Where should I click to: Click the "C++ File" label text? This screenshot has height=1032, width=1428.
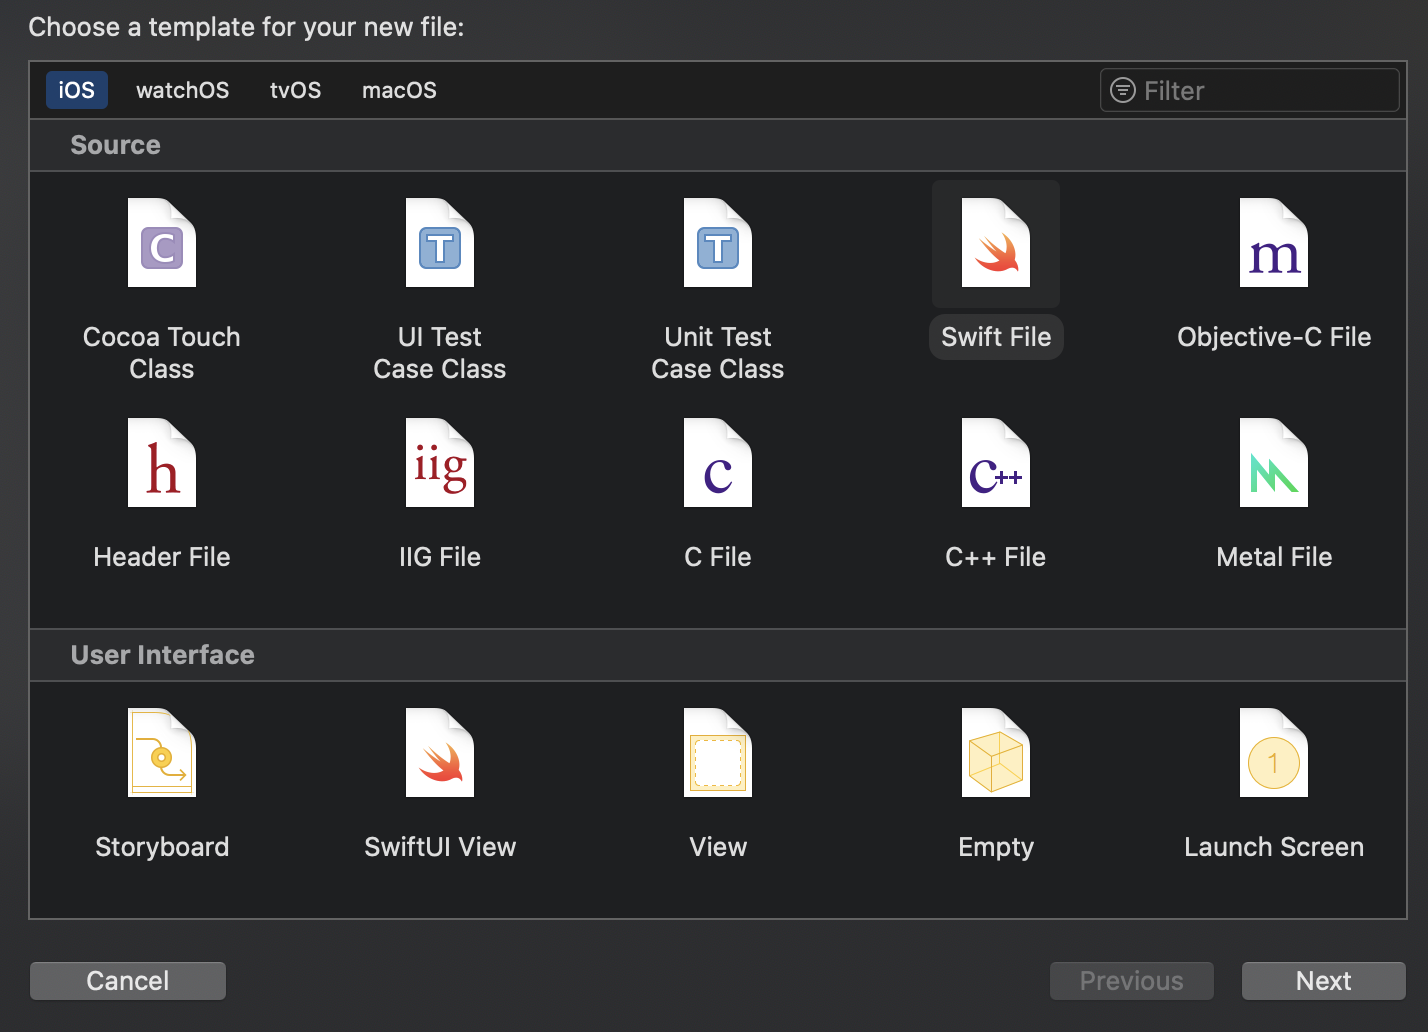996,557
